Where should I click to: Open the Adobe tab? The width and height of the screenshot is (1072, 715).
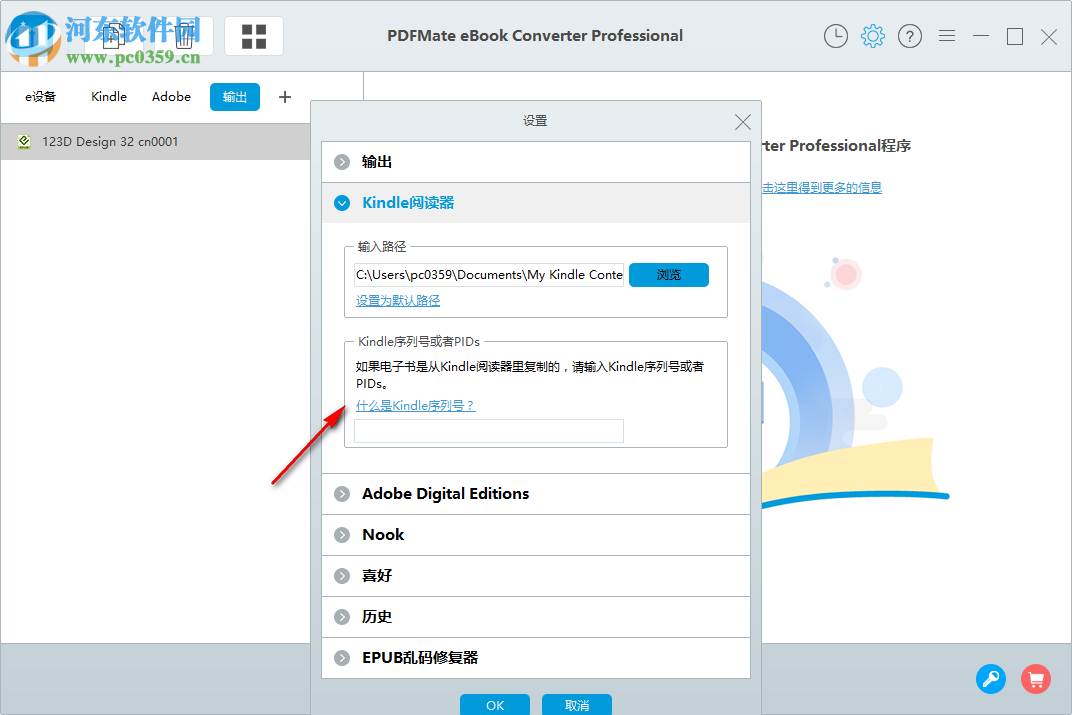pos(171,96)
